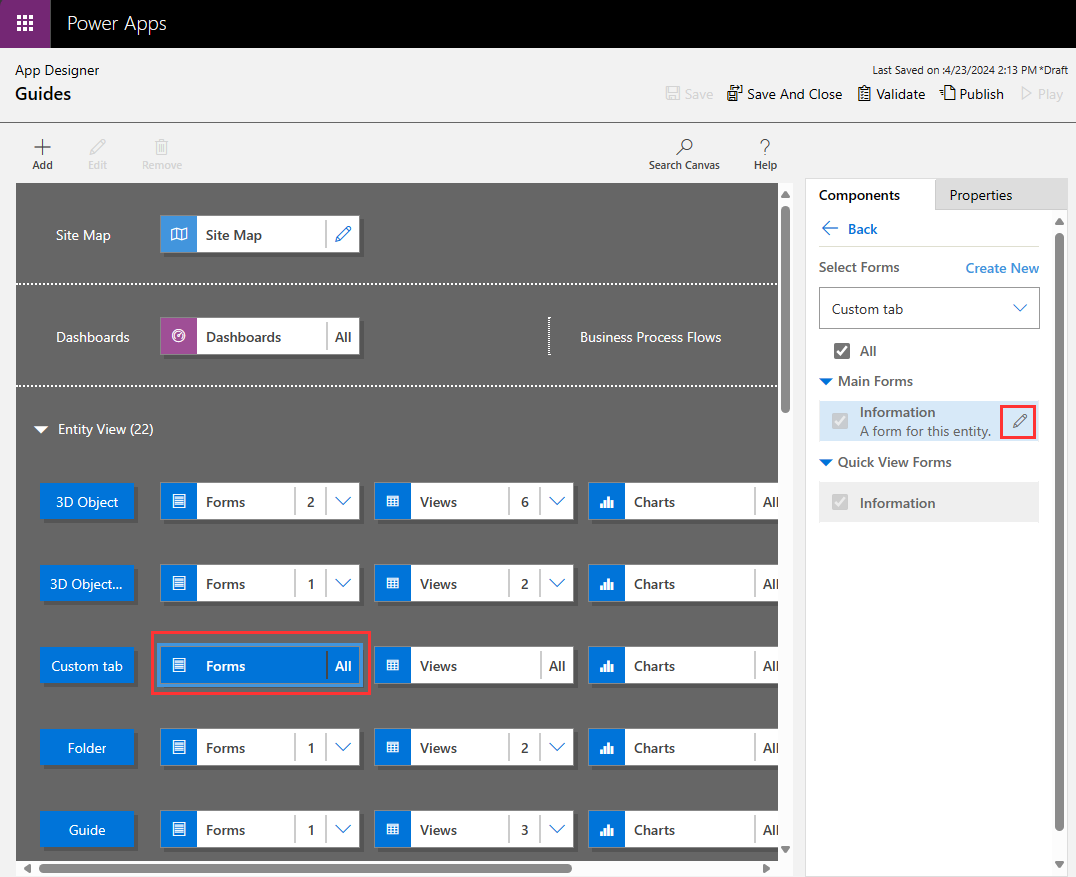
Task: Click Views icon in Guide row
Action: tap(393, 828)
